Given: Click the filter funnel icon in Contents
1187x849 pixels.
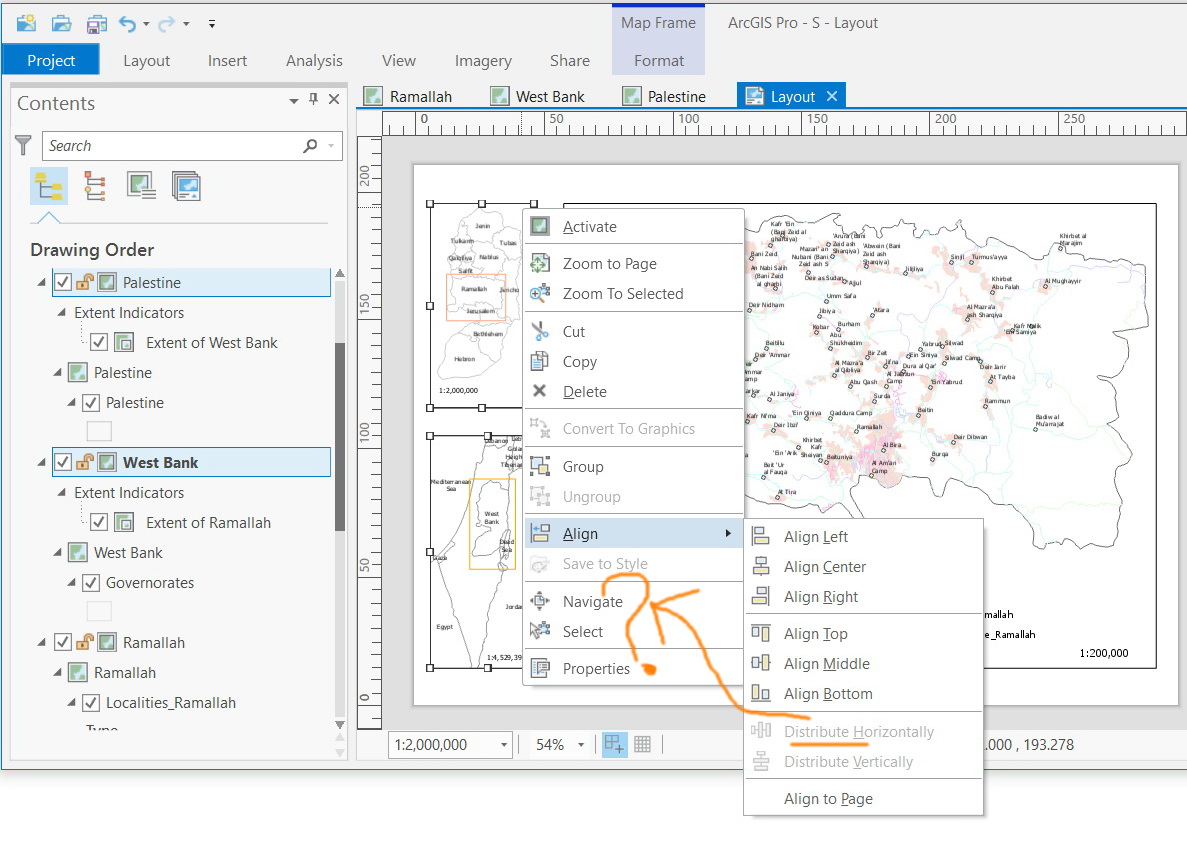Looking at the screenshot, I should coord(23,146).
